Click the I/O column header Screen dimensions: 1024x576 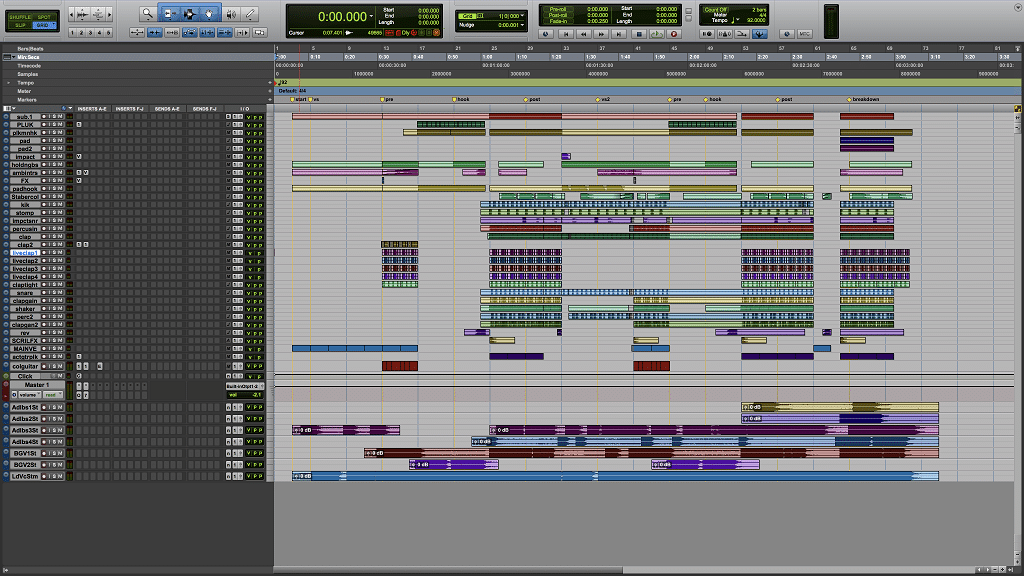pyautogui.click(x=245, y=108)
